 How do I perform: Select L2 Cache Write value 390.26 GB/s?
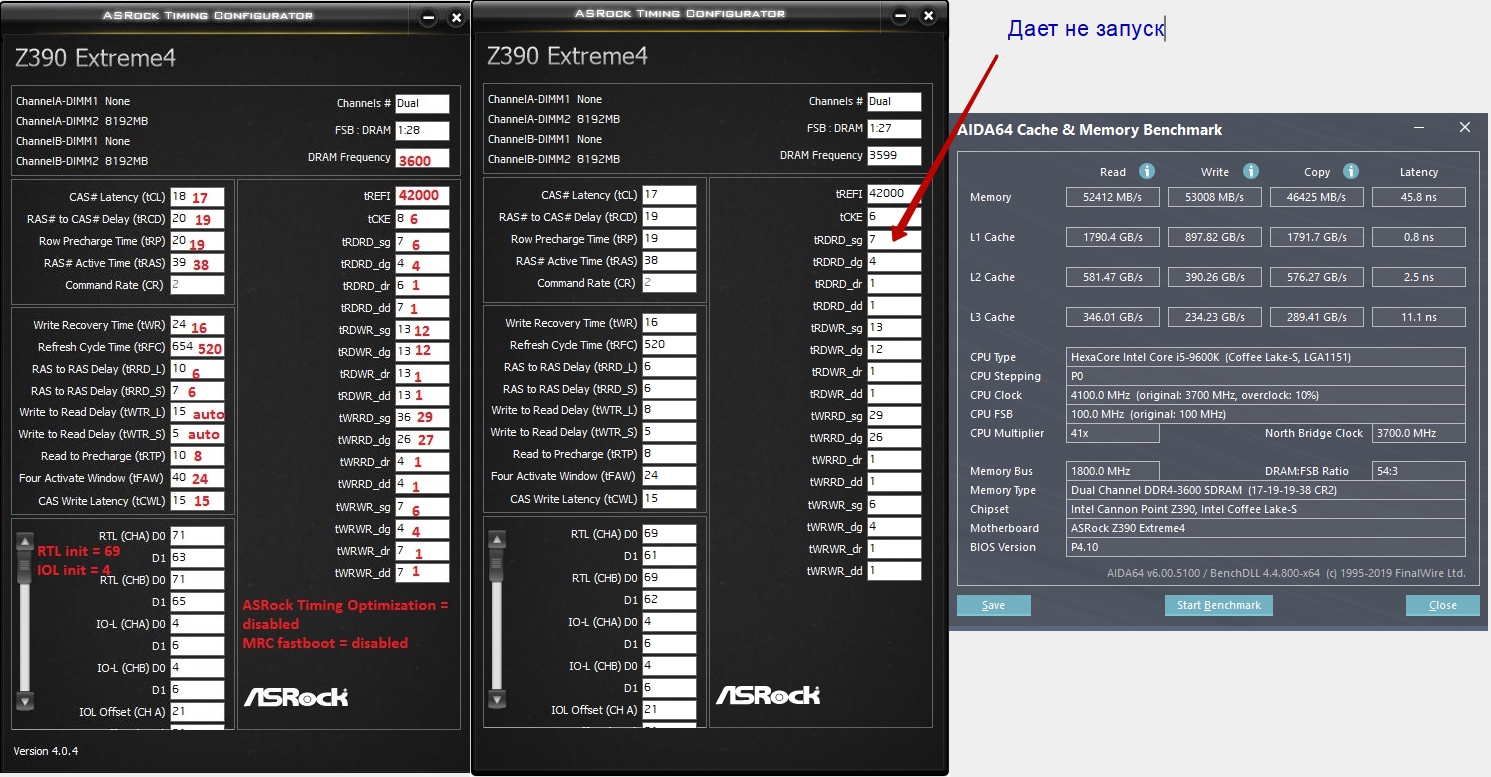(x=1215, y=277)
